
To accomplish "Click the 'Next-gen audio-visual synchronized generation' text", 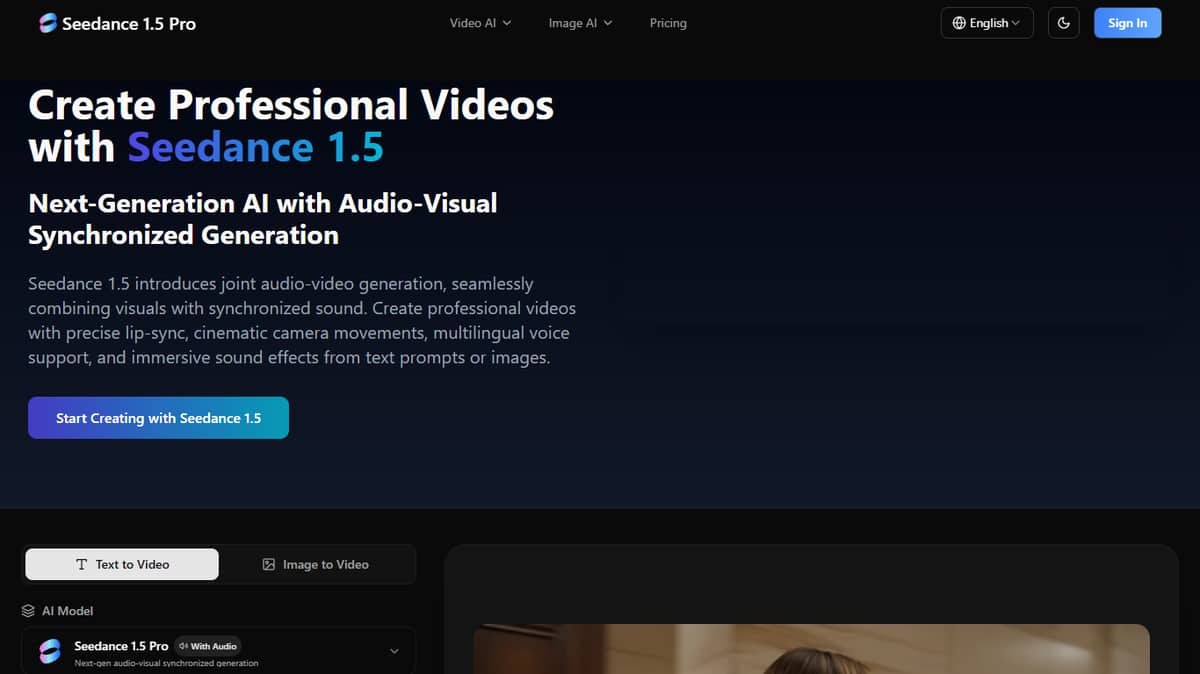I will pyautogui.click(x=166, y=663).
